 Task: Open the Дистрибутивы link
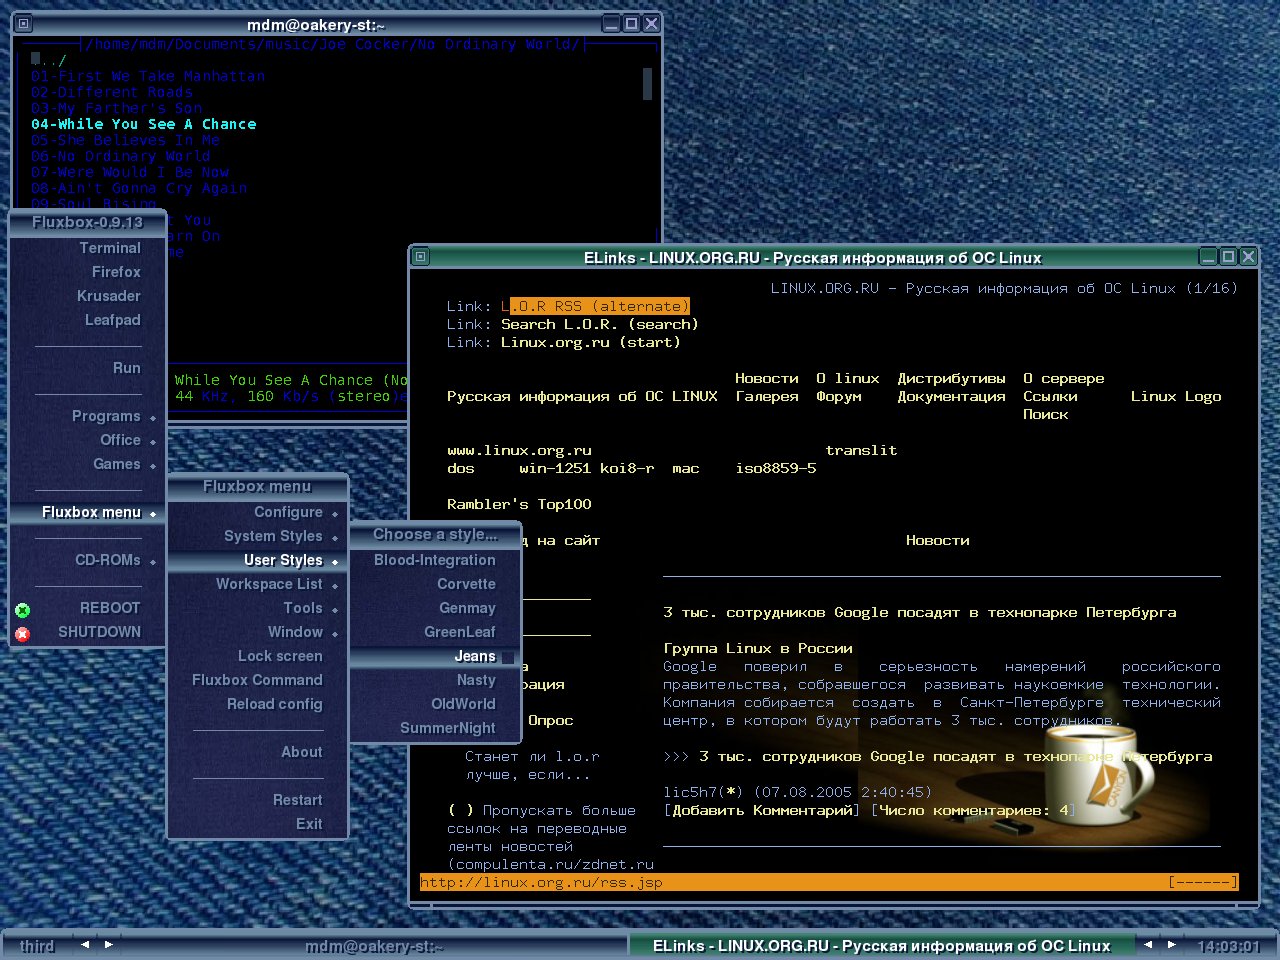951,378
